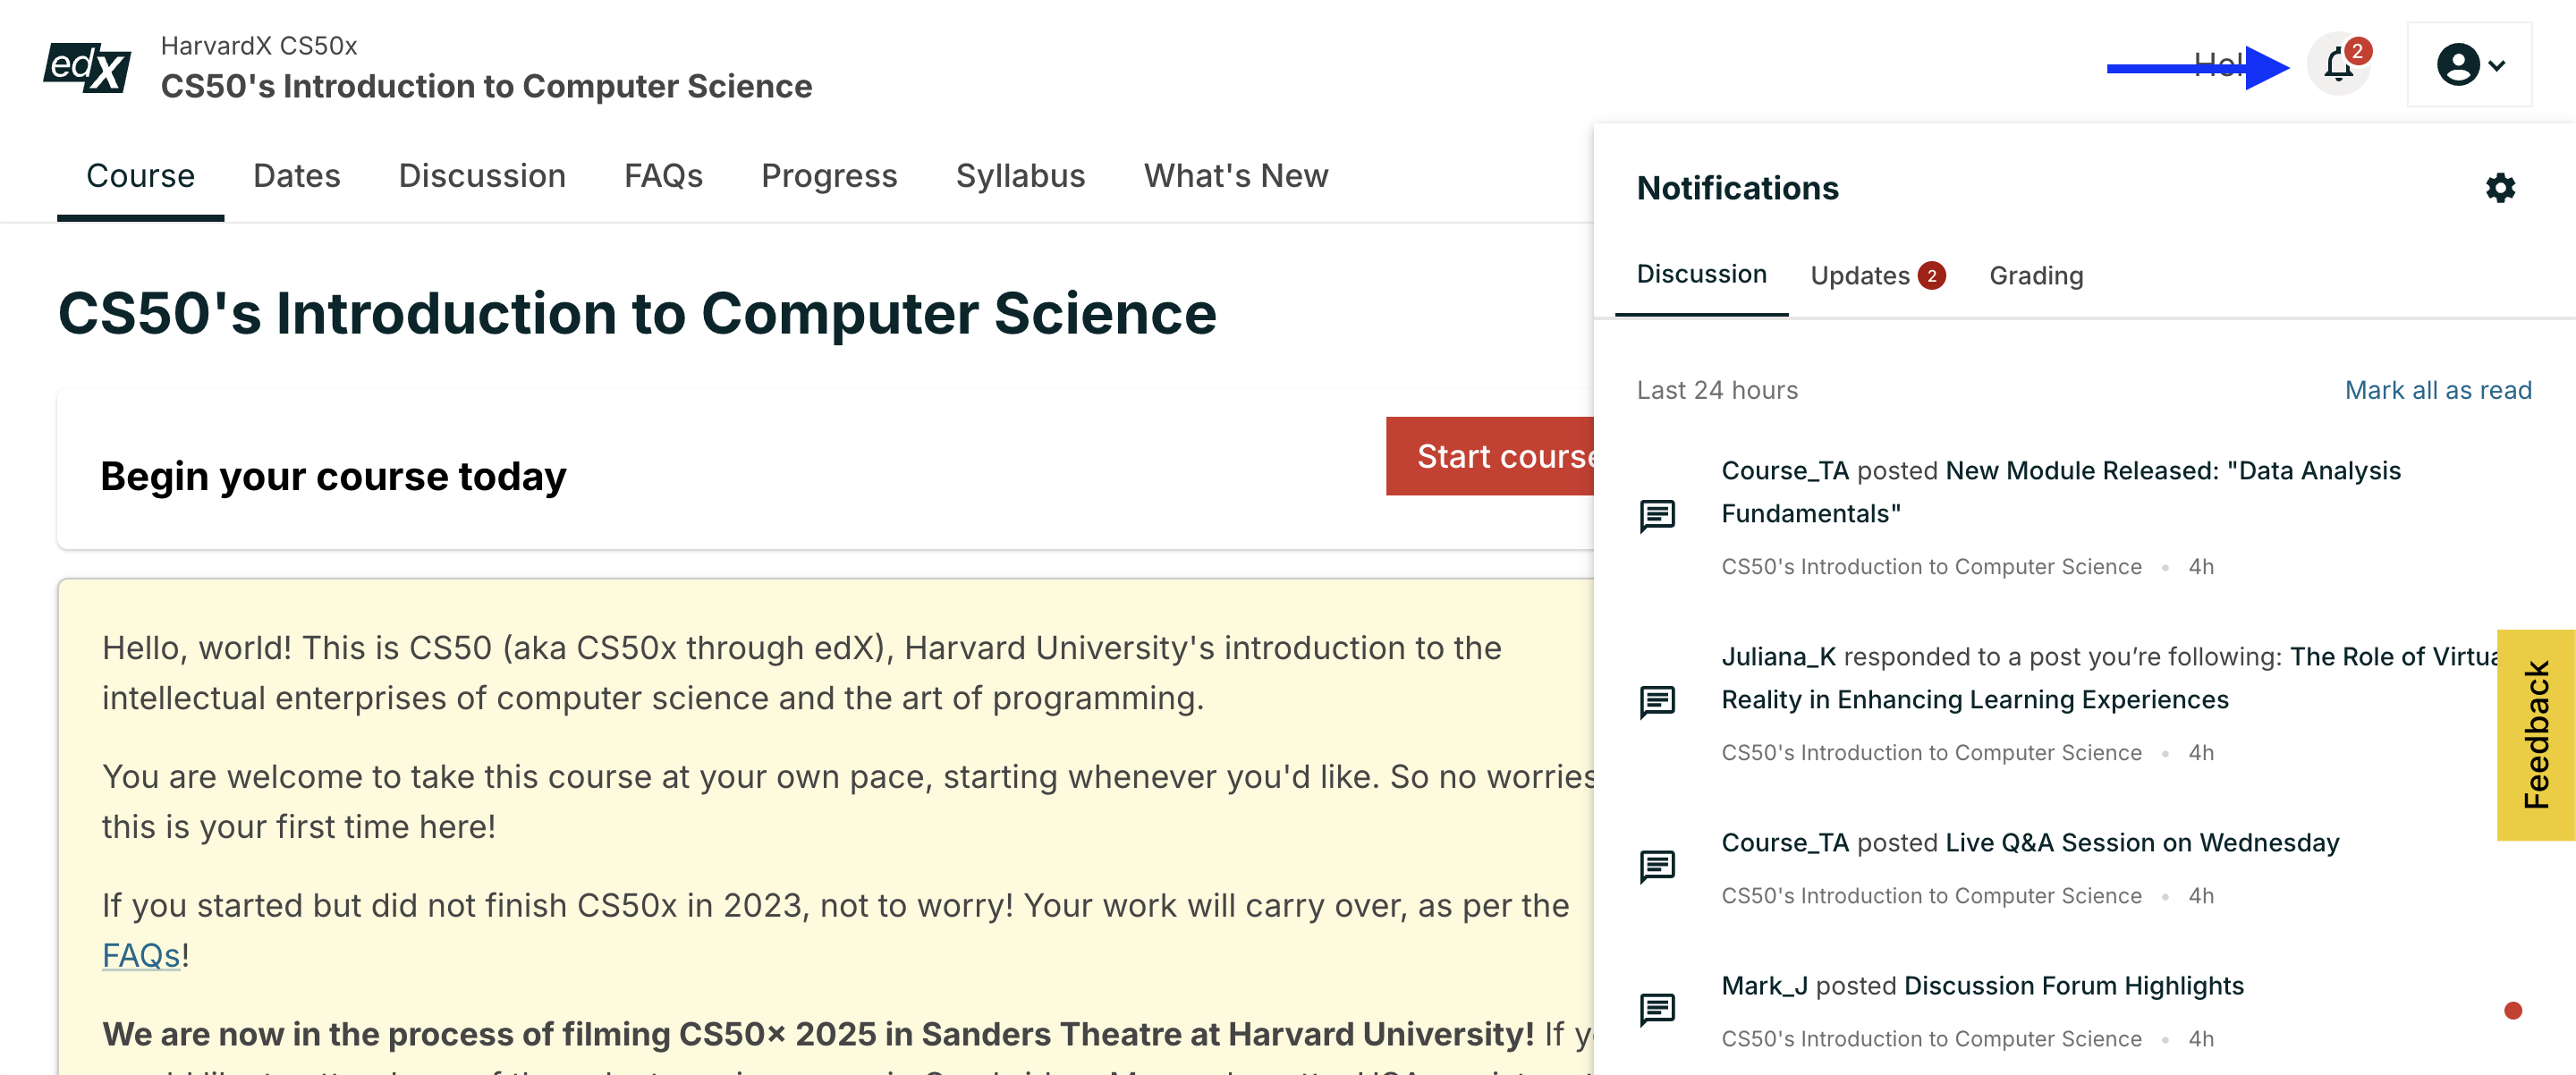This screenshot has width=2576, height=1075.
Task: Click the edX logo
Action: click(x=87, y=67)
